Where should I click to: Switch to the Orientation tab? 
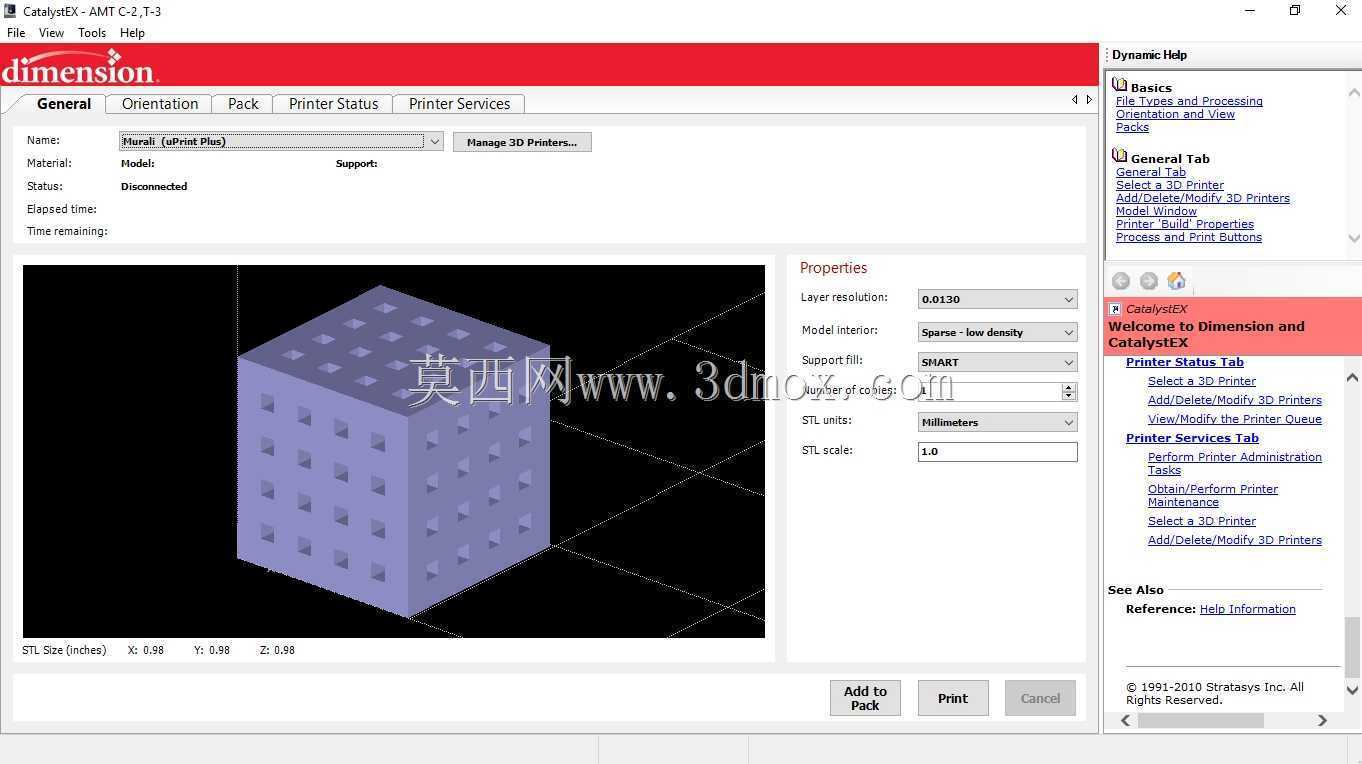160,104
